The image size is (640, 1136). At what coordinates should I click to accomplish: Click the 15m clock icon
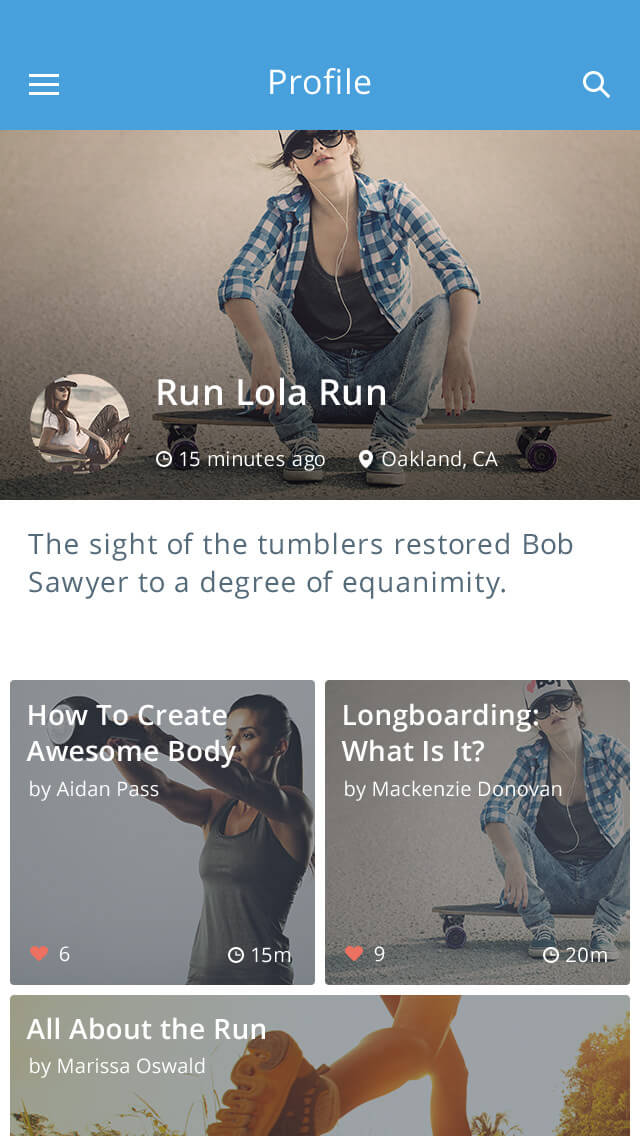click(236, 955)
